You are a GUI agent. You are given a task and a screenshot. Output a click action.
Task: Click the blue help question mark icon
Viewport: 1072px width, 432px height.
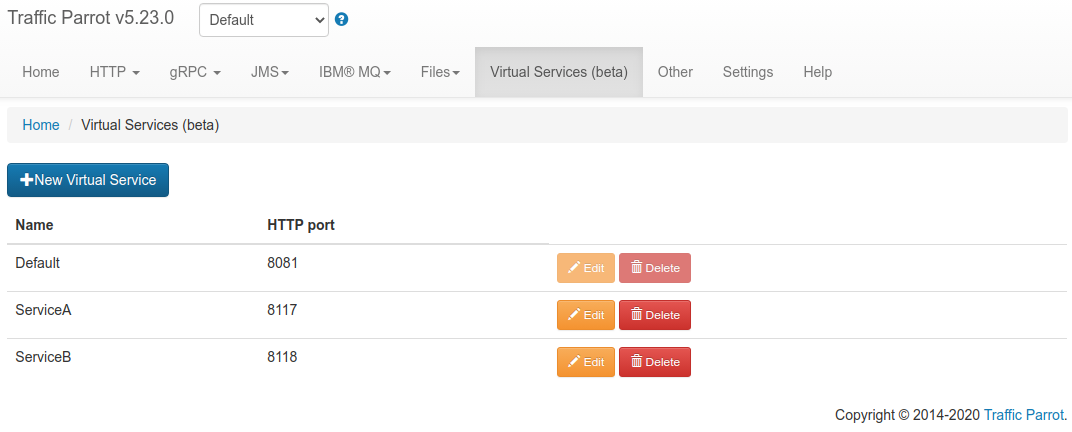pyautogui.click(x=342, y=20)
